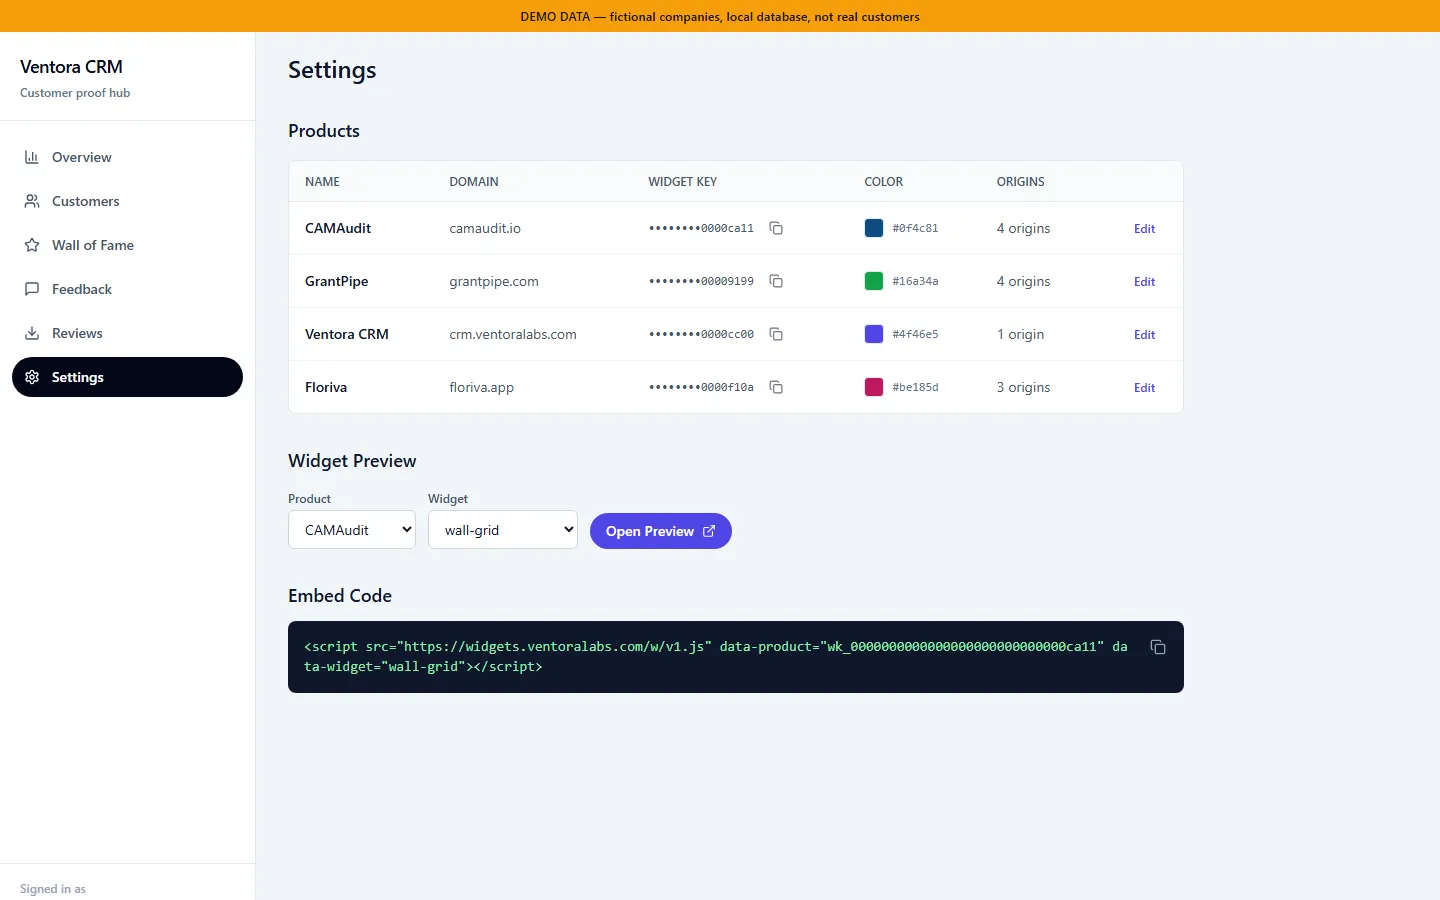1440x900 pixels.
Task: Open the Widget dropdown showing wall-grid
Action: tap(503, 530)
